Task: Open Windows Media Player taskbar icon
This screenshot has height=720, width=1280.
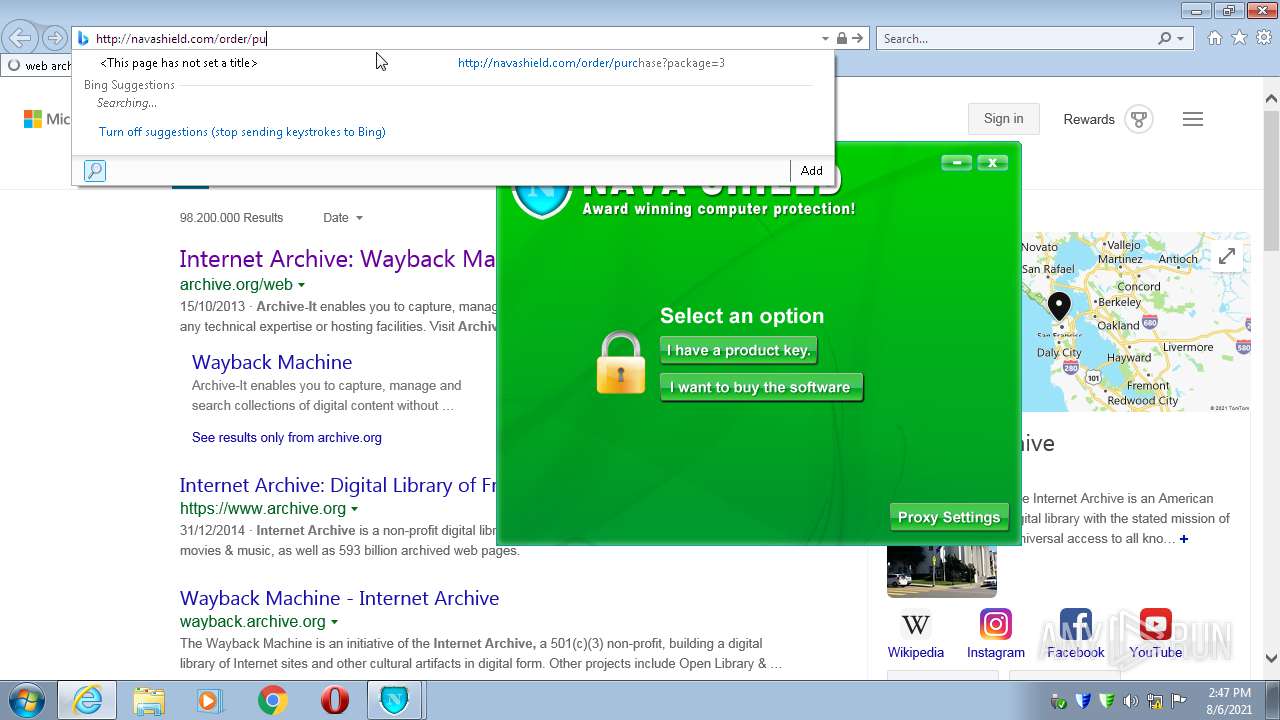Action: pos(211,700)
